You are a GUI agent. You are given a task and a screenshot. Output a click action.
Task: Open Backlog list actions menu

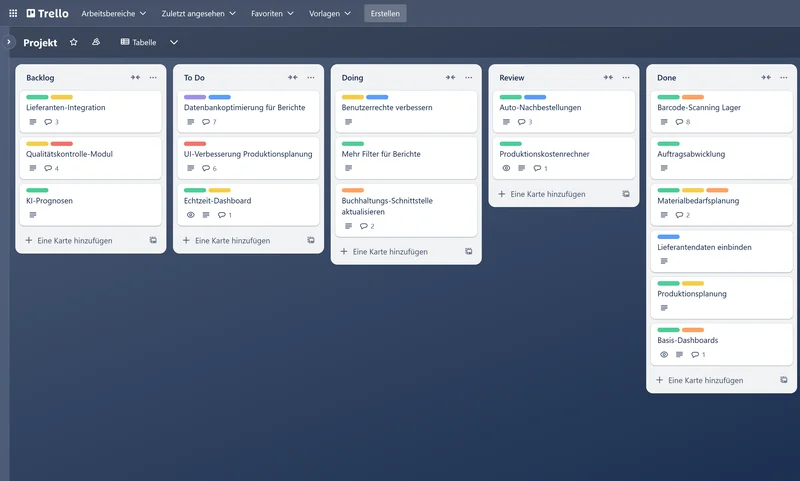point(153,78)
